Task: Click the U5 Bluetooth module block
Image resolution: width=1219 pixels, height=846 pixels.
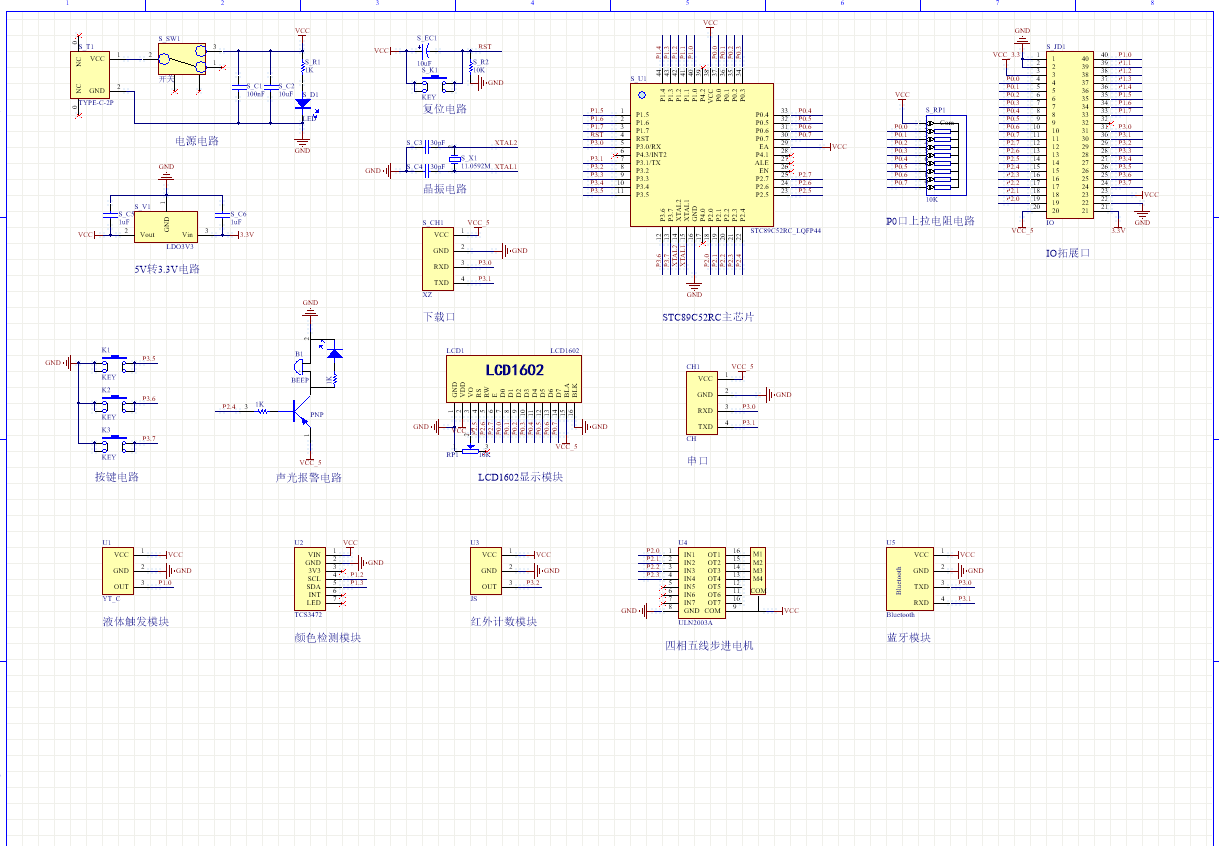Action: tap(908, 578)
